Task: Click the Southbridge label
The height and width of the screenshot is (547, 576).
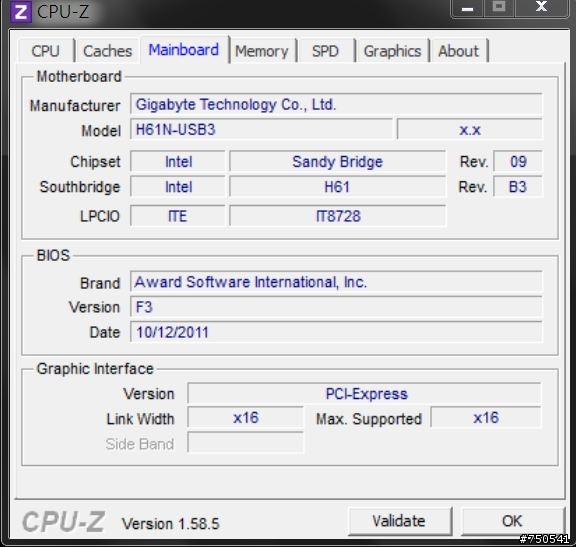Action: click(x=80, y=187)
